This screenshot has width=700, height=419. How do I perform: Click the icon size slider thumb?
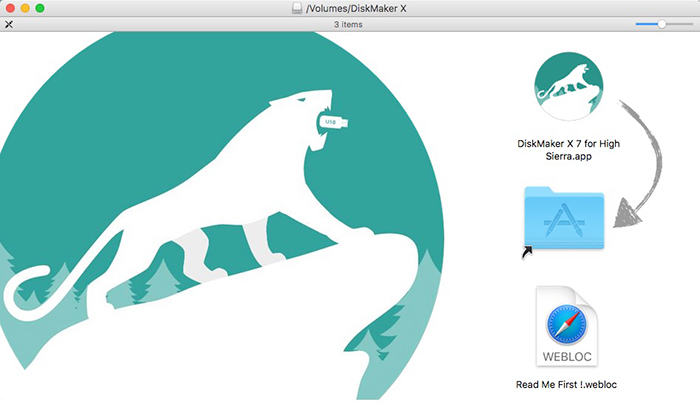coord(661,23)
